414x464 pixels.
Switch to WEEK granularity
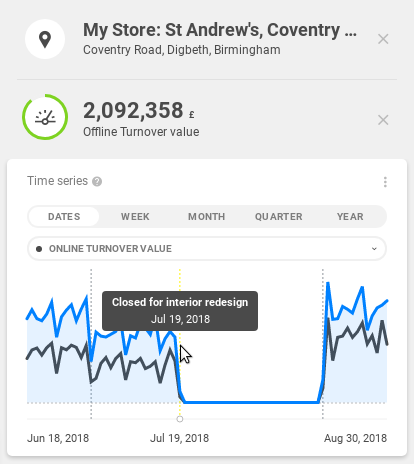tap(135, 217)
